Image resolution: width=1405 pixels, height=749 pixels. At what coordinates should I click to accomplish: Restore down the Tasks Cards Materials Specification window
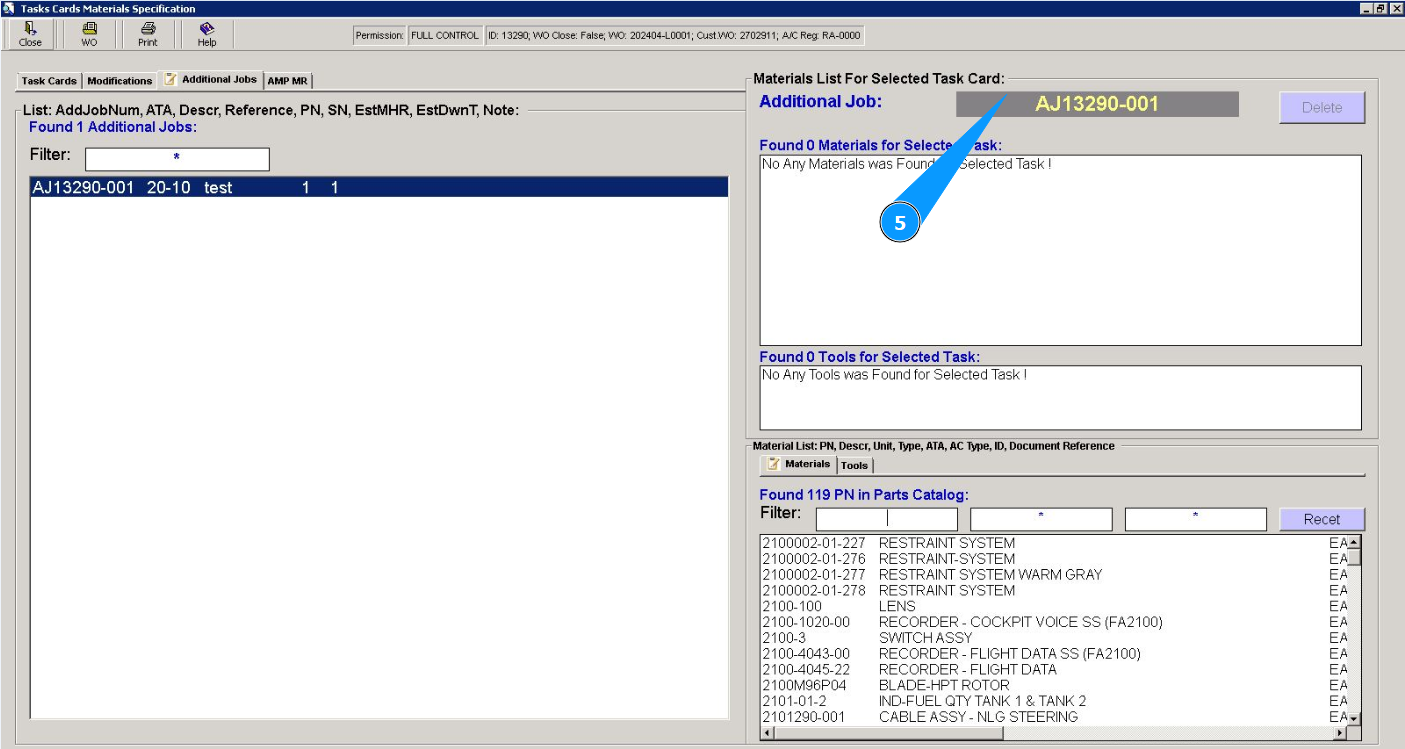1381,8
